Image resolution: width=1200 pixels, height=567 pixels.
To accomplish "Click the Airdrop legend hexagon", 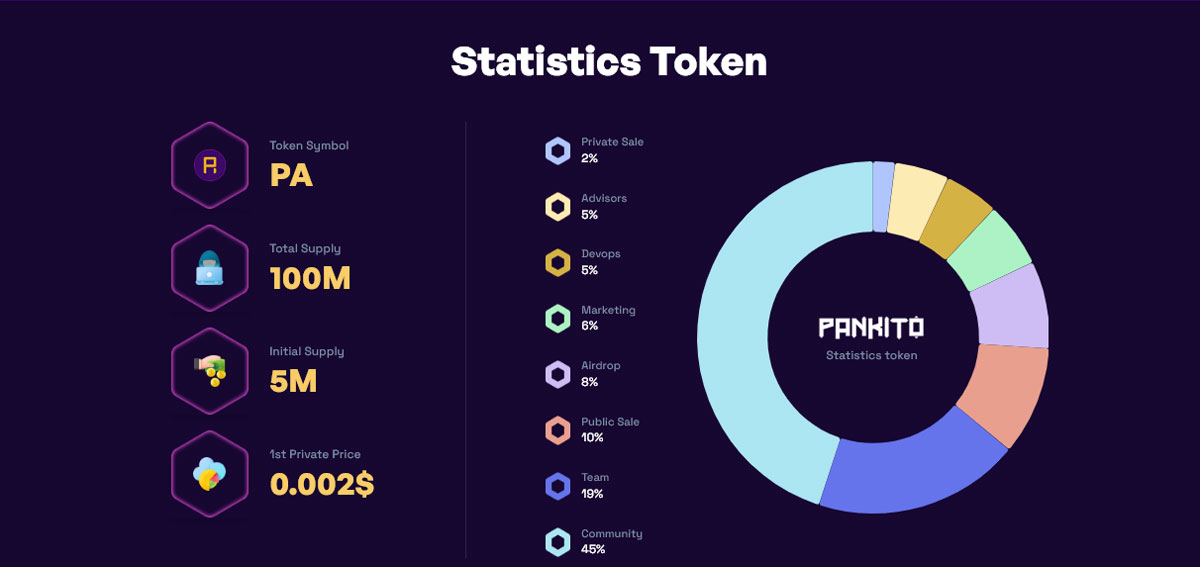I will click(557, 375).
